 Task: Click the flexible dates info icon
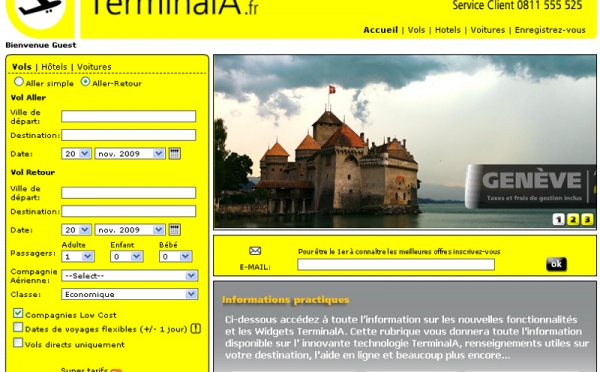coord(196,328)
